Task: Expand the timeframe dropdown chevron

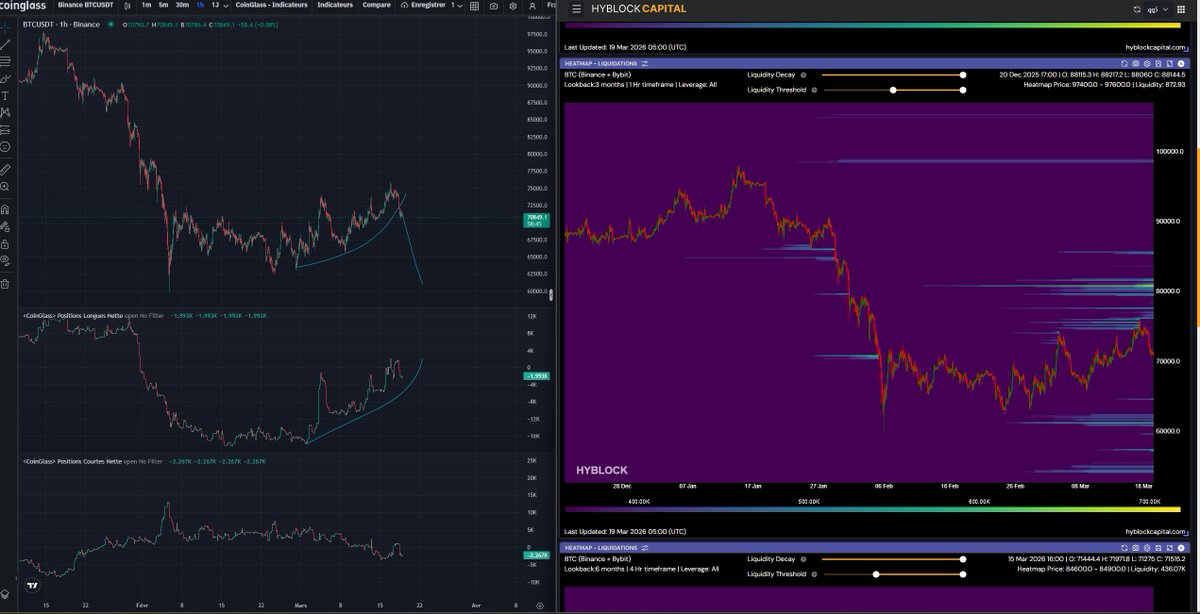Action: 227,6
